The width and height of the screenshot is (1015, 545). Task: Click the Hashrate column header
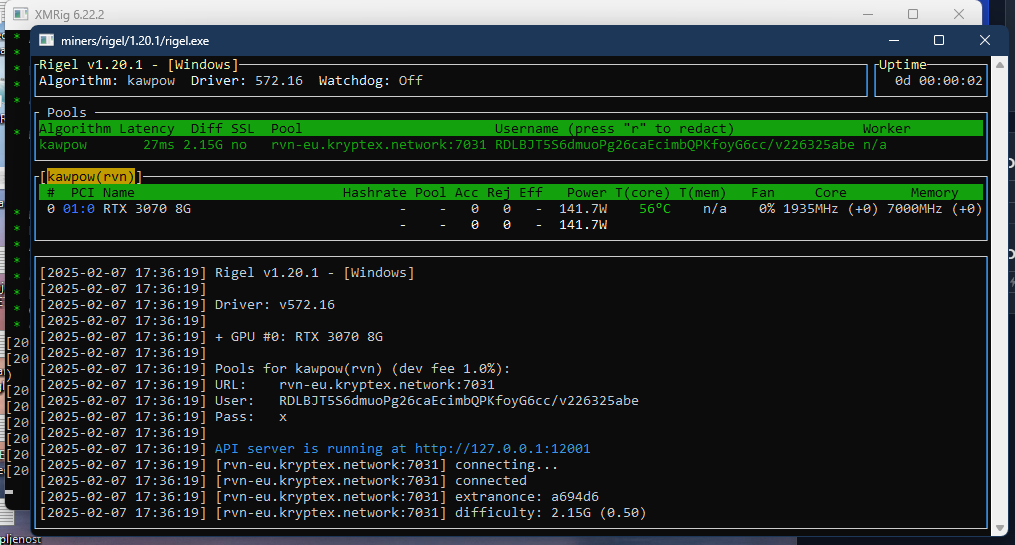click(x=374, y=193)
